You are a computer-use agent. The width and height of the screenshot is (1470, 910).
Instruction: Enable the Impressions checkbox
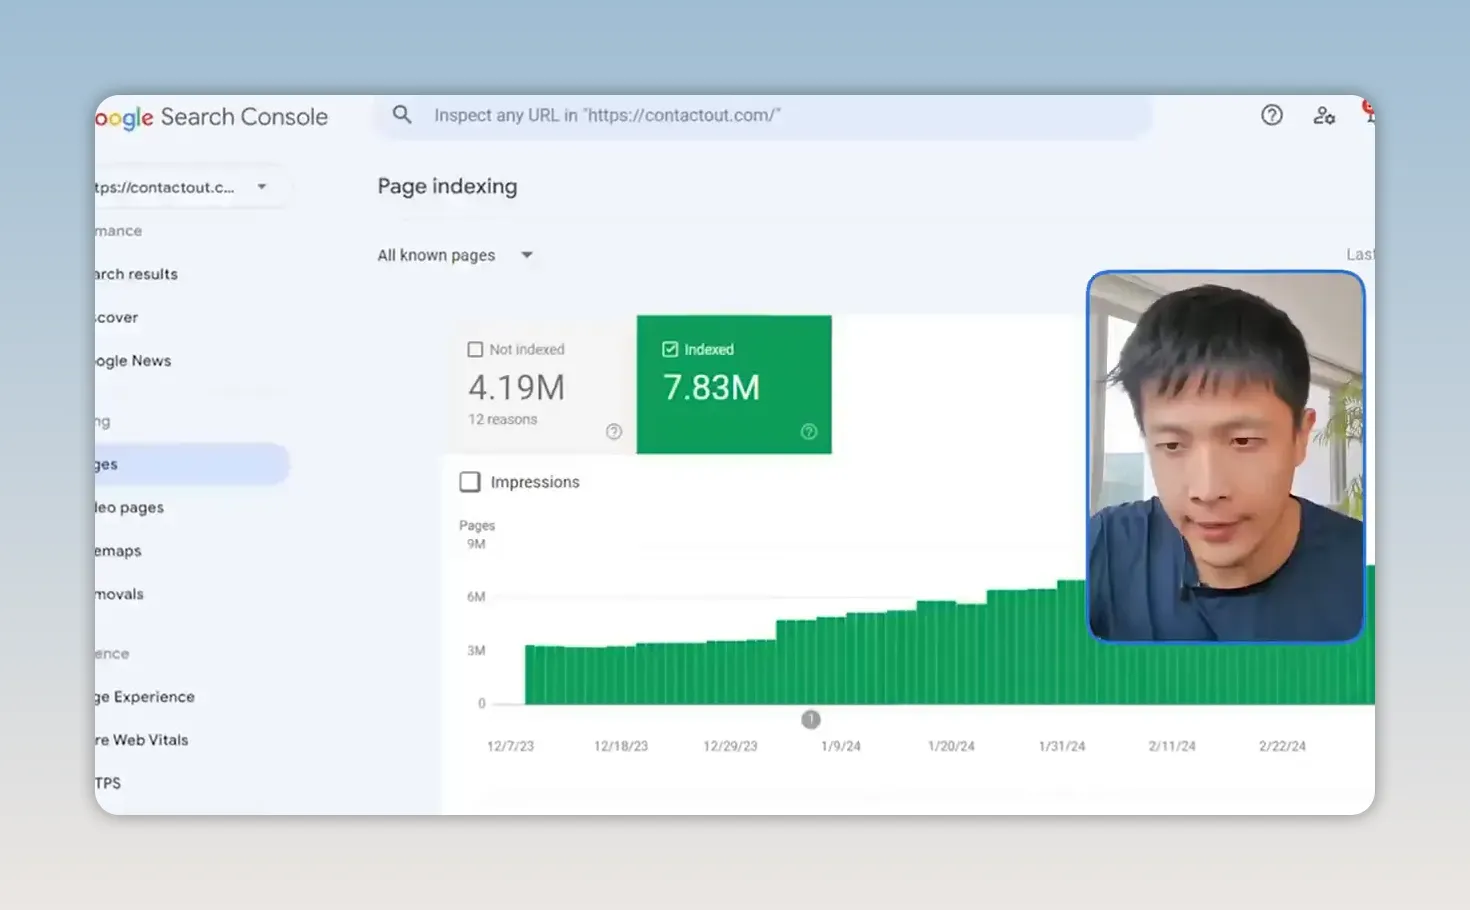point(469,482)
